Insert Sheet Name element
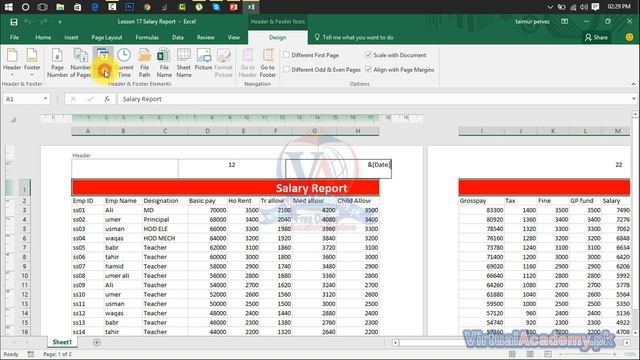Image resolution: width=640 pixels, height=360 pixels. point(184,63)
